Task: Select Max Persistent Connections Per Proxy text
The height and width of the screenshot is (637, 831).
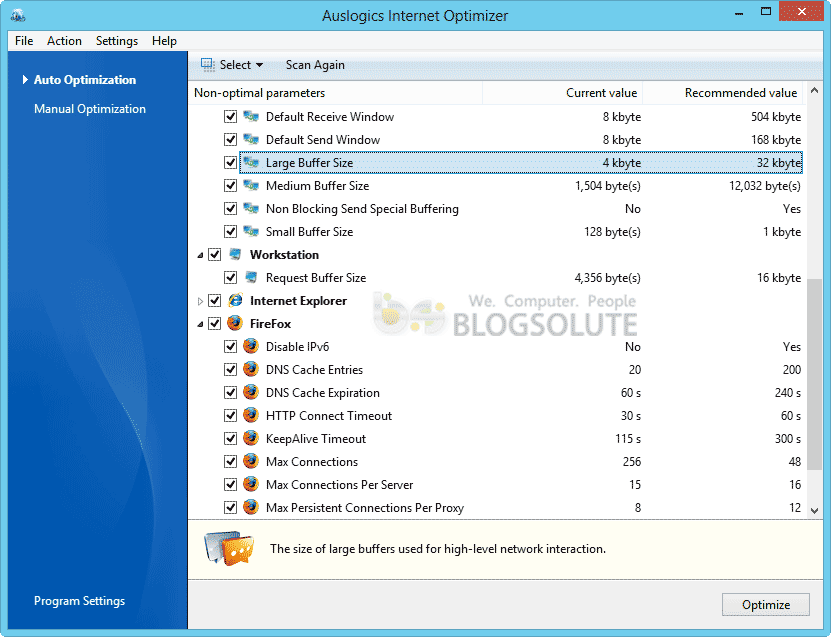Action: (x=365, y=508)
